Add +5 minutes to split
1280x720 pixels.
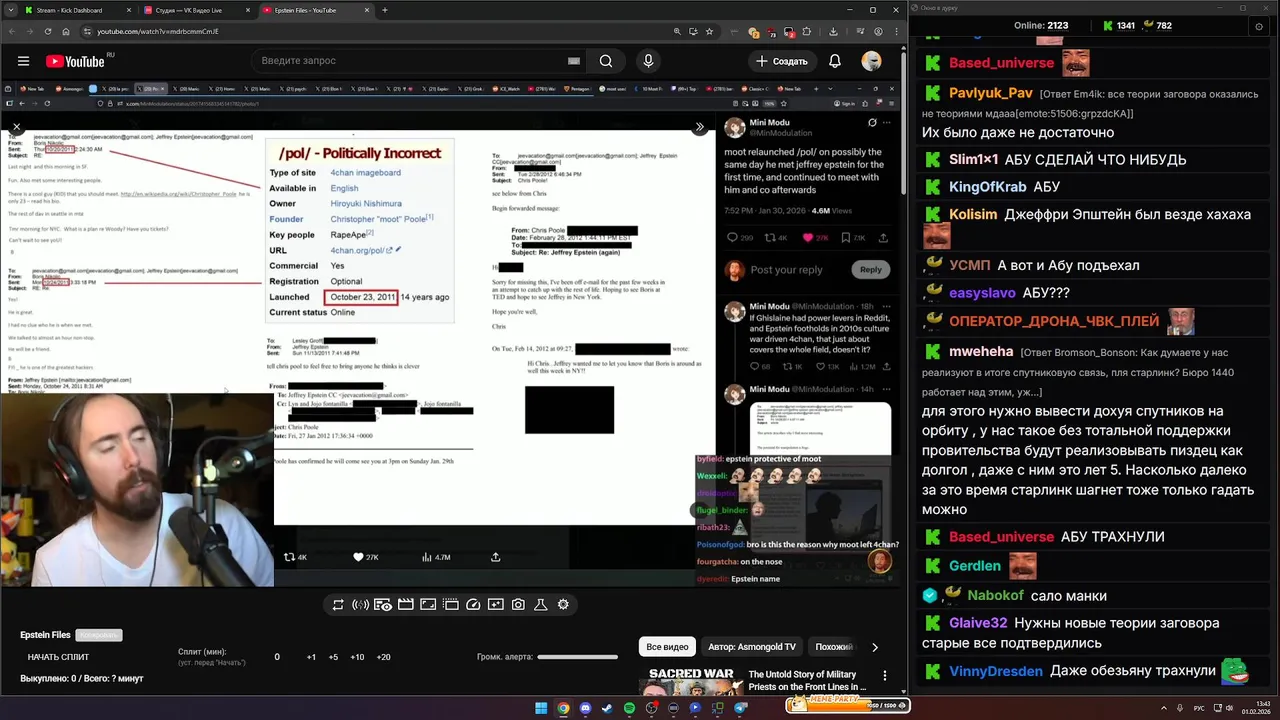click(334, 657)
